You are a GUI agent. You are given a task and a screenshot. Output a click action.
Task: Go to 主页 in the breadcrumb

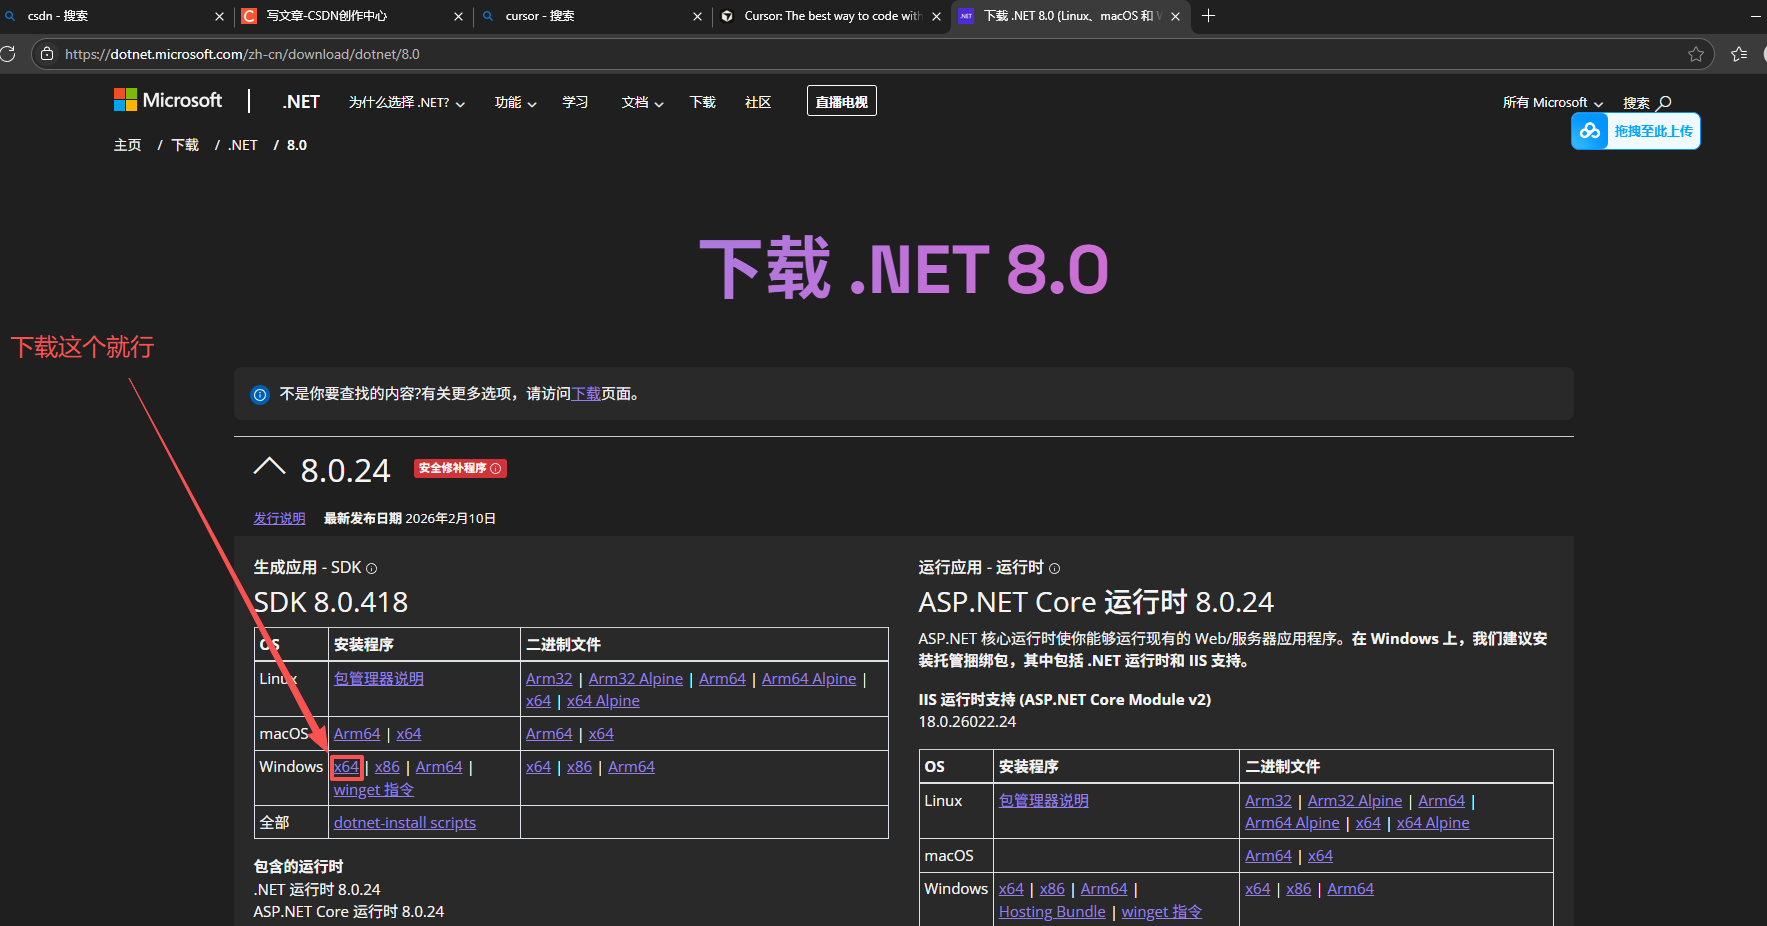tap(128, 145)
